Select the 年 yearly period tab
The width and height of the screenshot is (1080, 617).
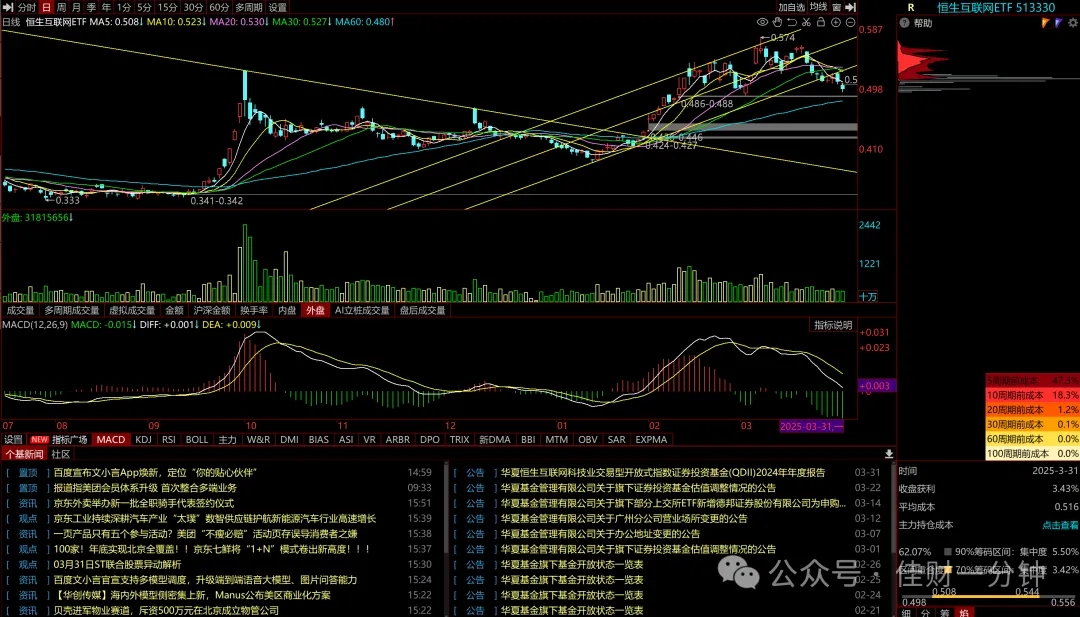(106, 7)
